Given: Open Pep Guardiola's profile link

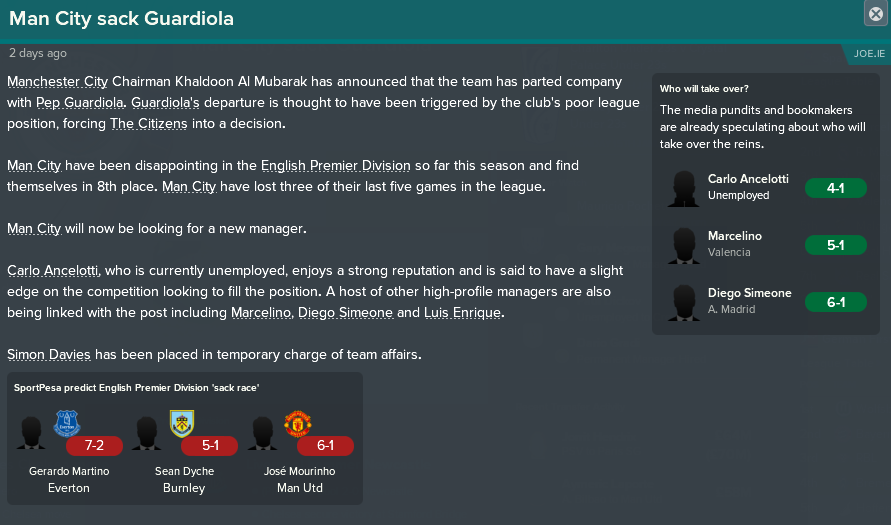Looking at the screenshot, I should point(80,103).
